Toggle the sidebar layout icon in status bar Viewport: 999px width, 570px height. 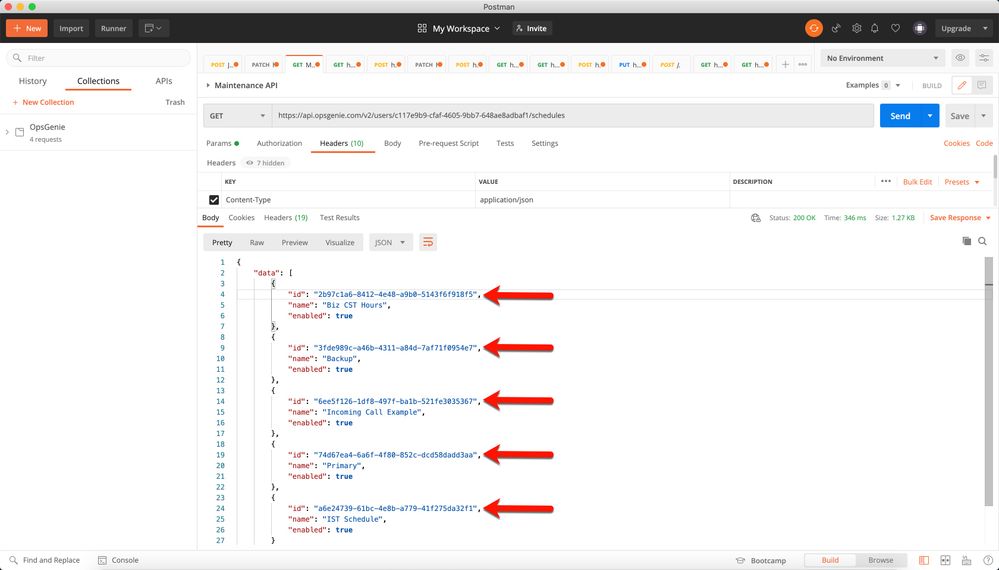click(924, 560)
